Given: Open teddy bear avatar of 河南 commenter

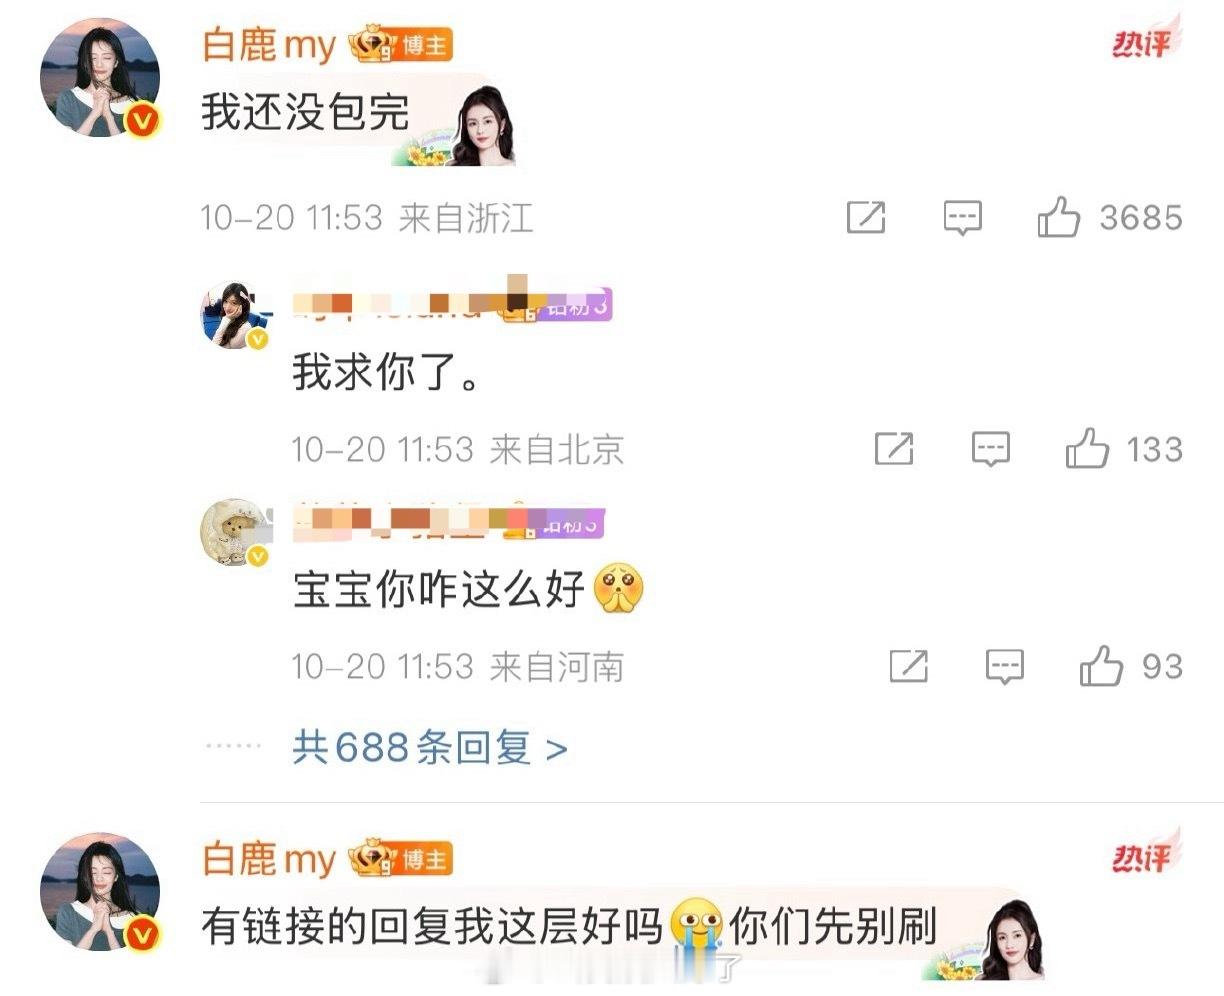Looking at the screenshot, I should point(236,533).
